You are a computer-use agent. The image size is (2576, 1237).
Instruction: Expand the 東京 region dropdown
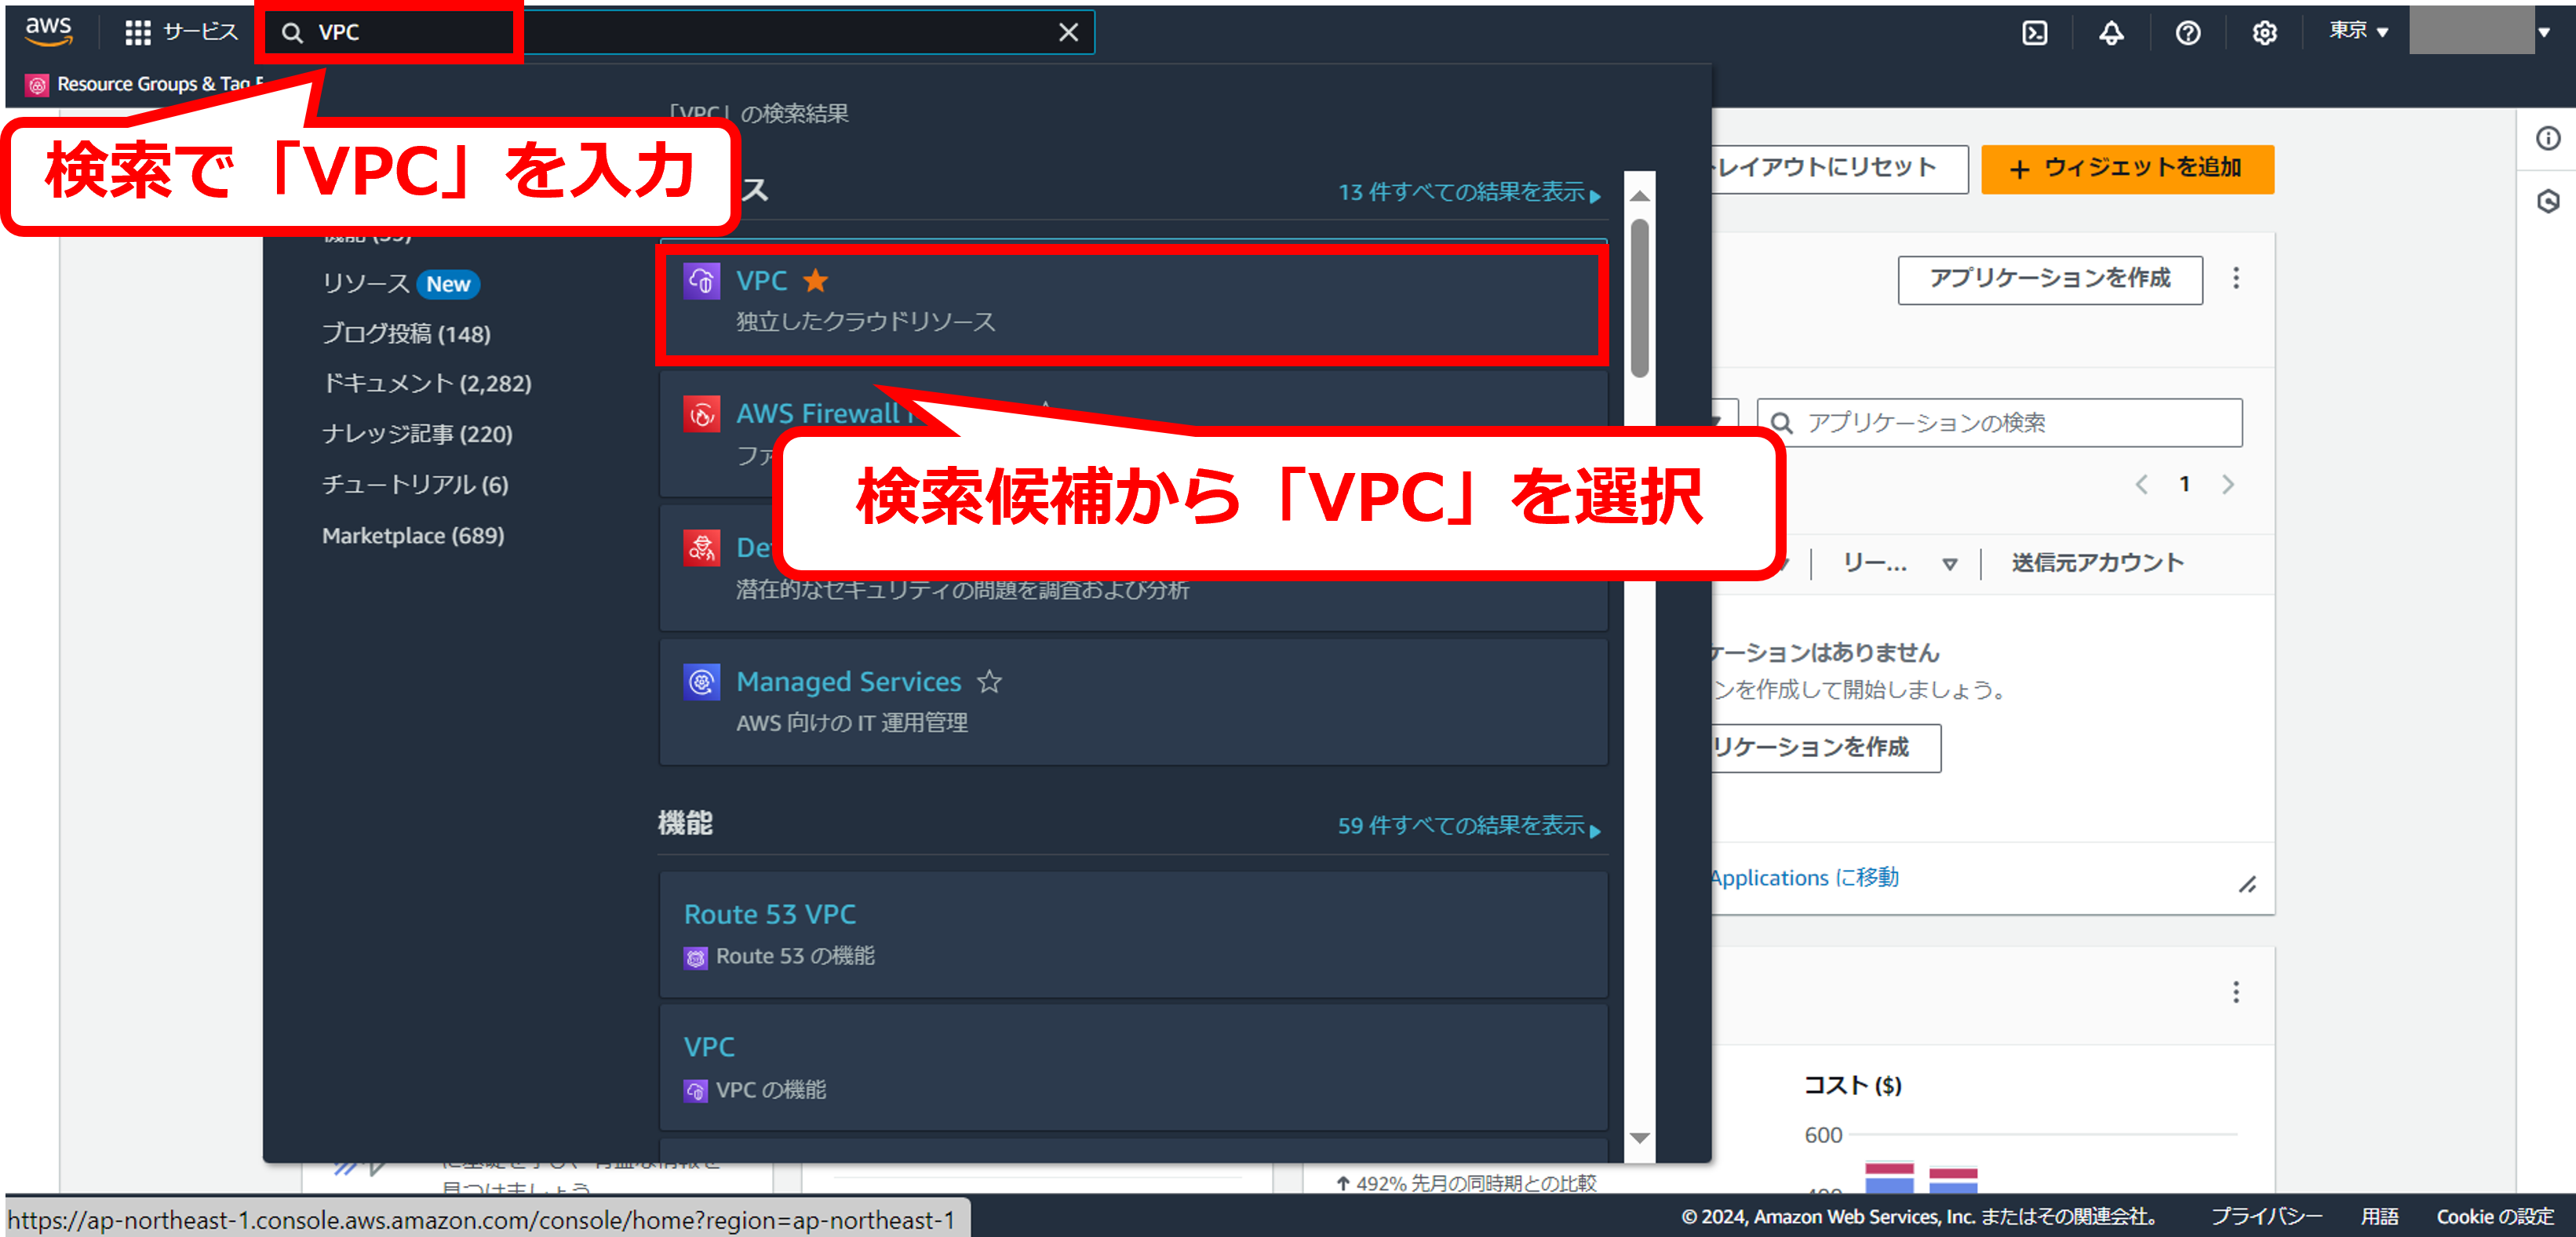coord(2358,31)
